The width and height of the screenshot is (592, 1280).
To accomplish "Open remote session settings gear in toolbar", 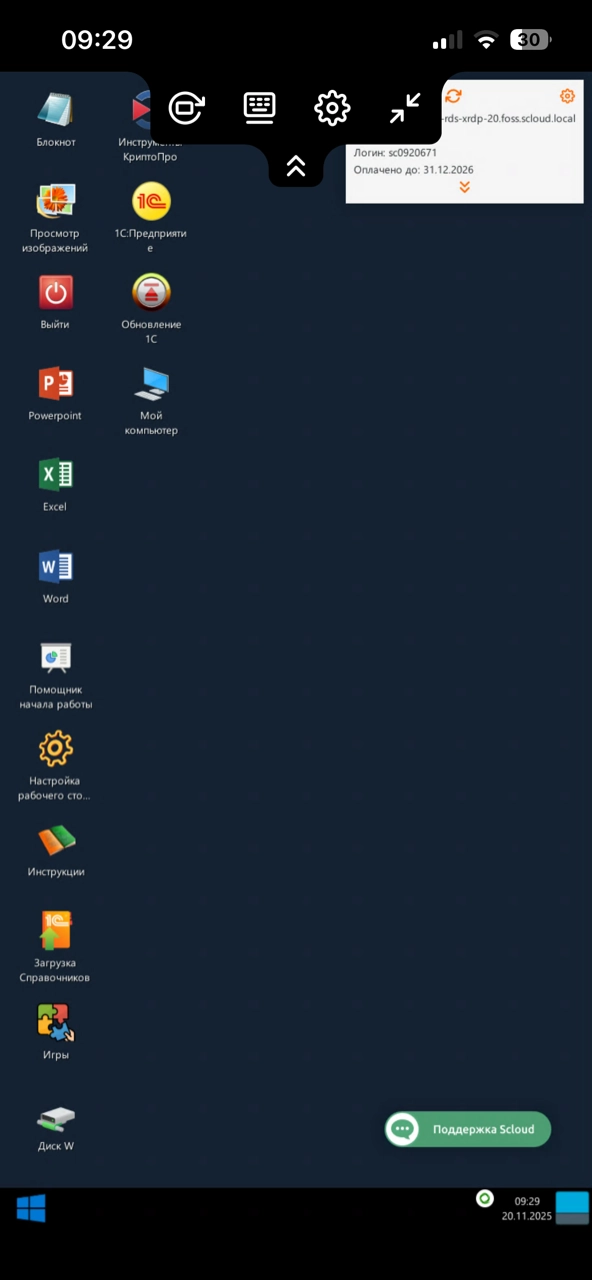I will [332, 108].
